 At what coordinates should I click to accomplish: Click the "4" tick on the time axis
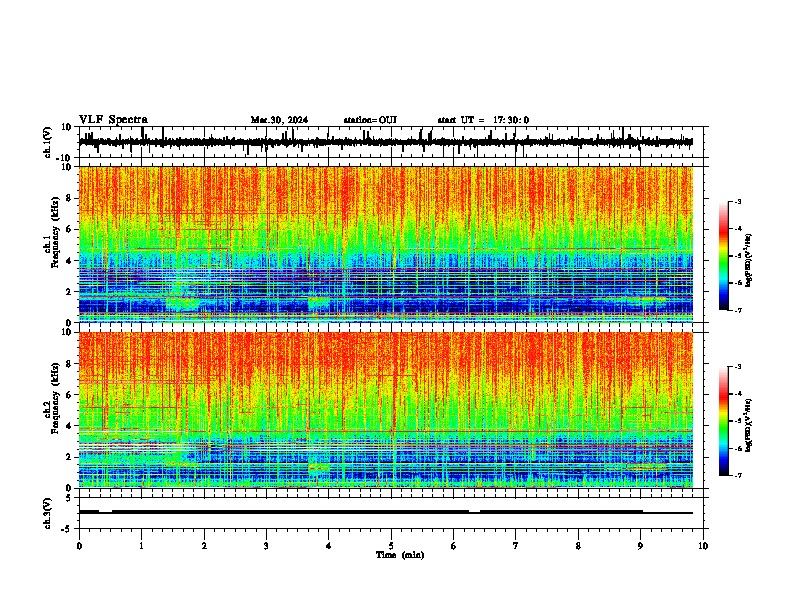tap(329, 546)
